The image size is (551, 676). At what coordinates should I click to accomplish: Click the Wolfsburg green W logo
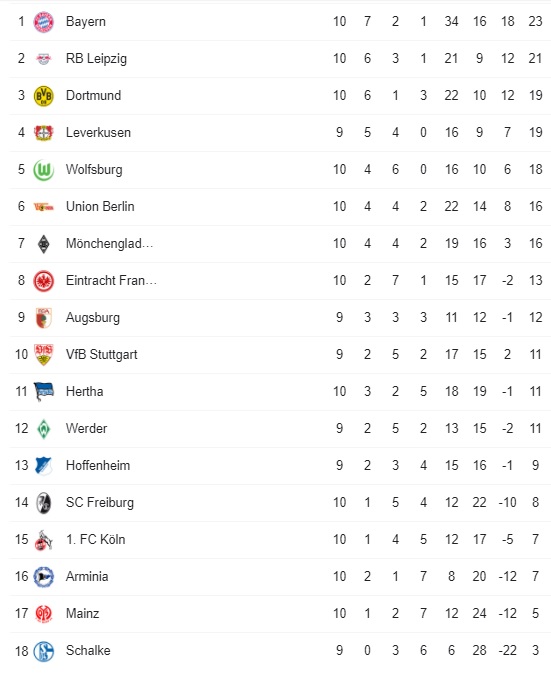tap(44, 170)
